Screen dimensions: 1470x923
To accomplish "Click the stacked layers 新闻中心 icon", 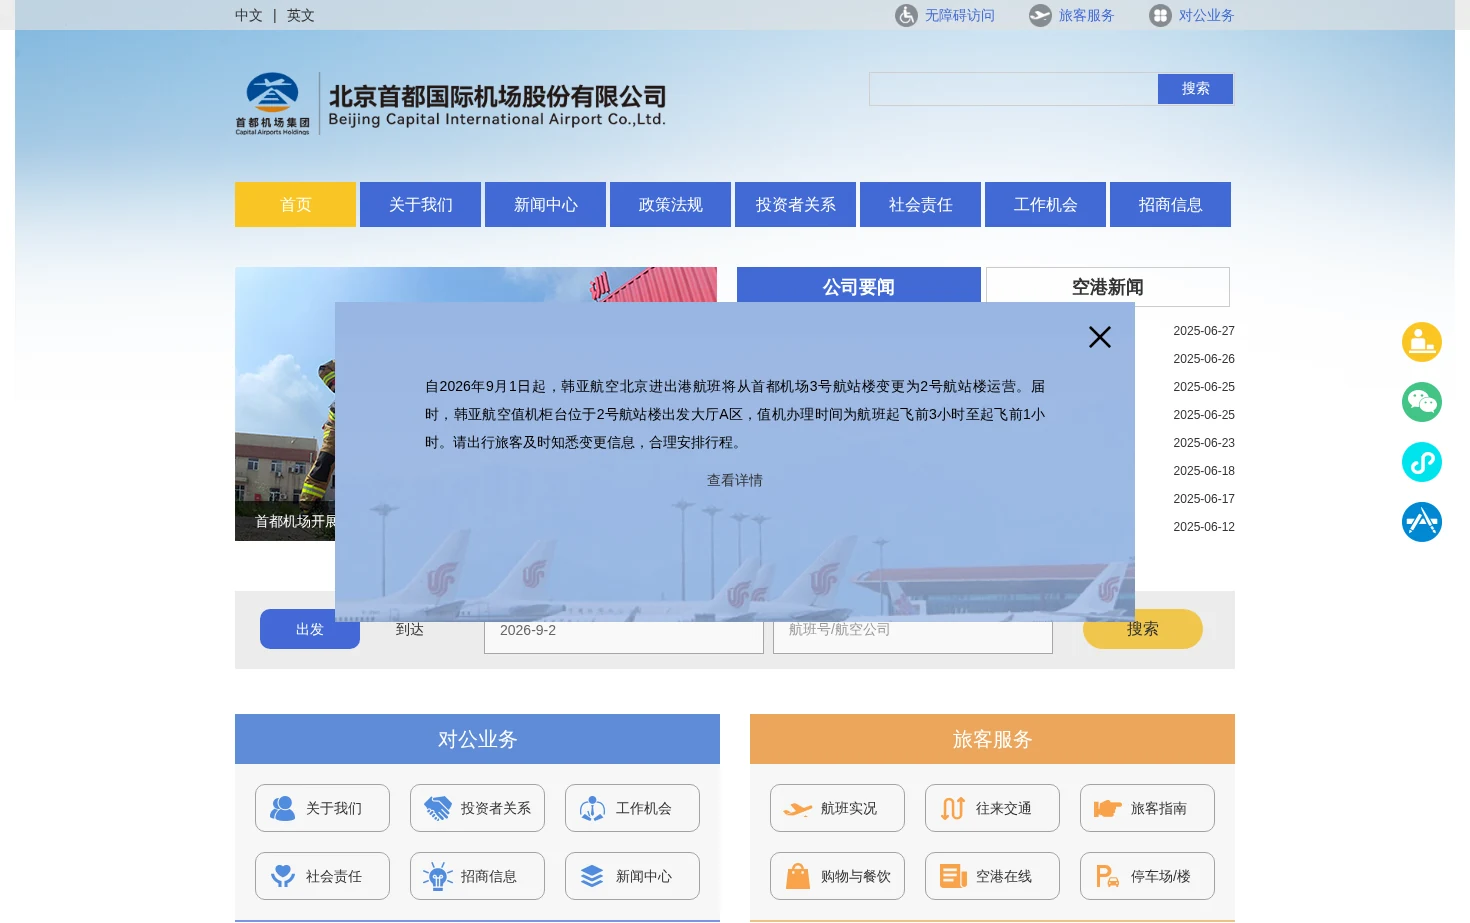I will (593, 876).
